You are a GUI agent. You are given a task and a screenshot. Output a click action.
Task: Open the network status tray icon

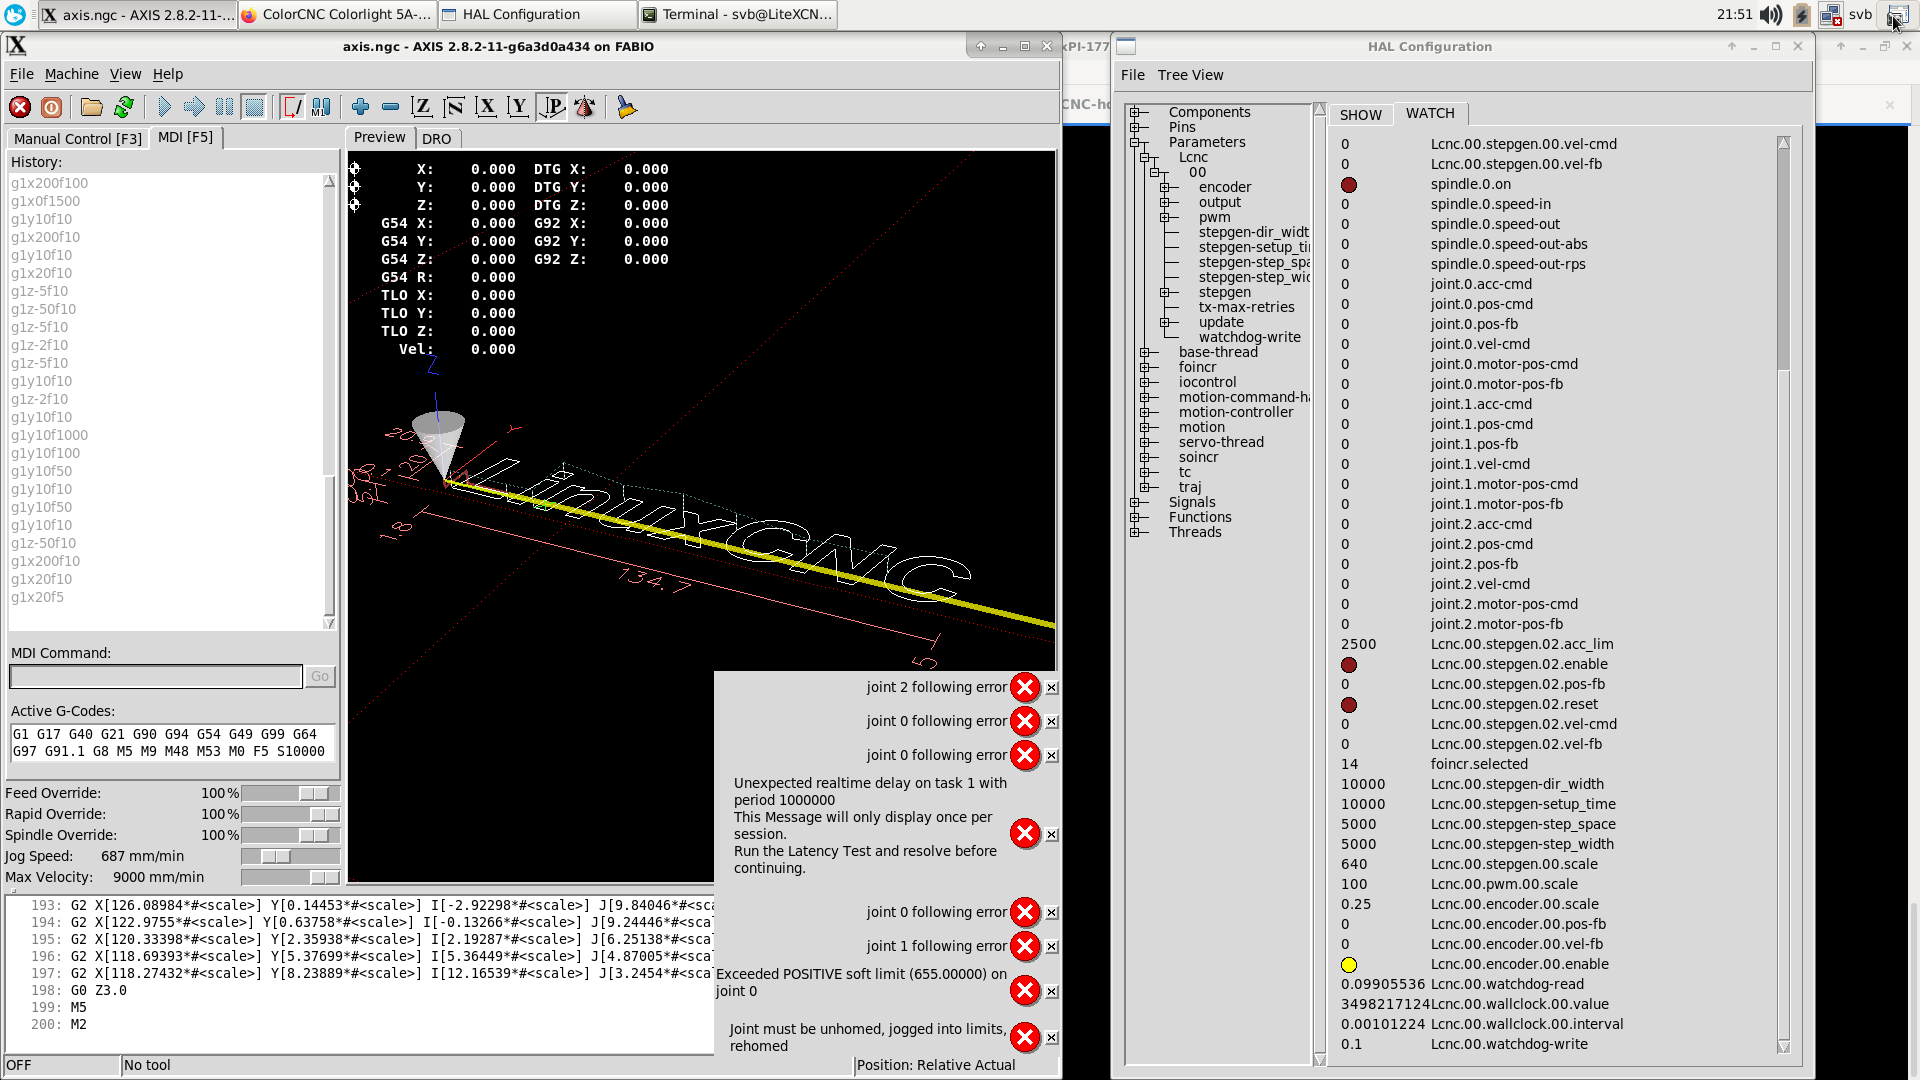1830,14
